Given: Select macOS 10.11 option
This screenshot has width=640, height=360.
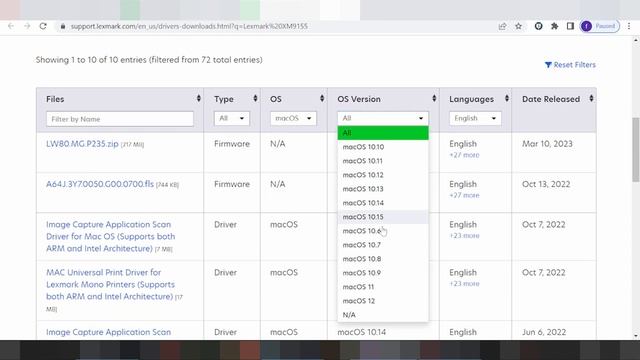Looking at the screenshot, I should (x=383, y=161).
